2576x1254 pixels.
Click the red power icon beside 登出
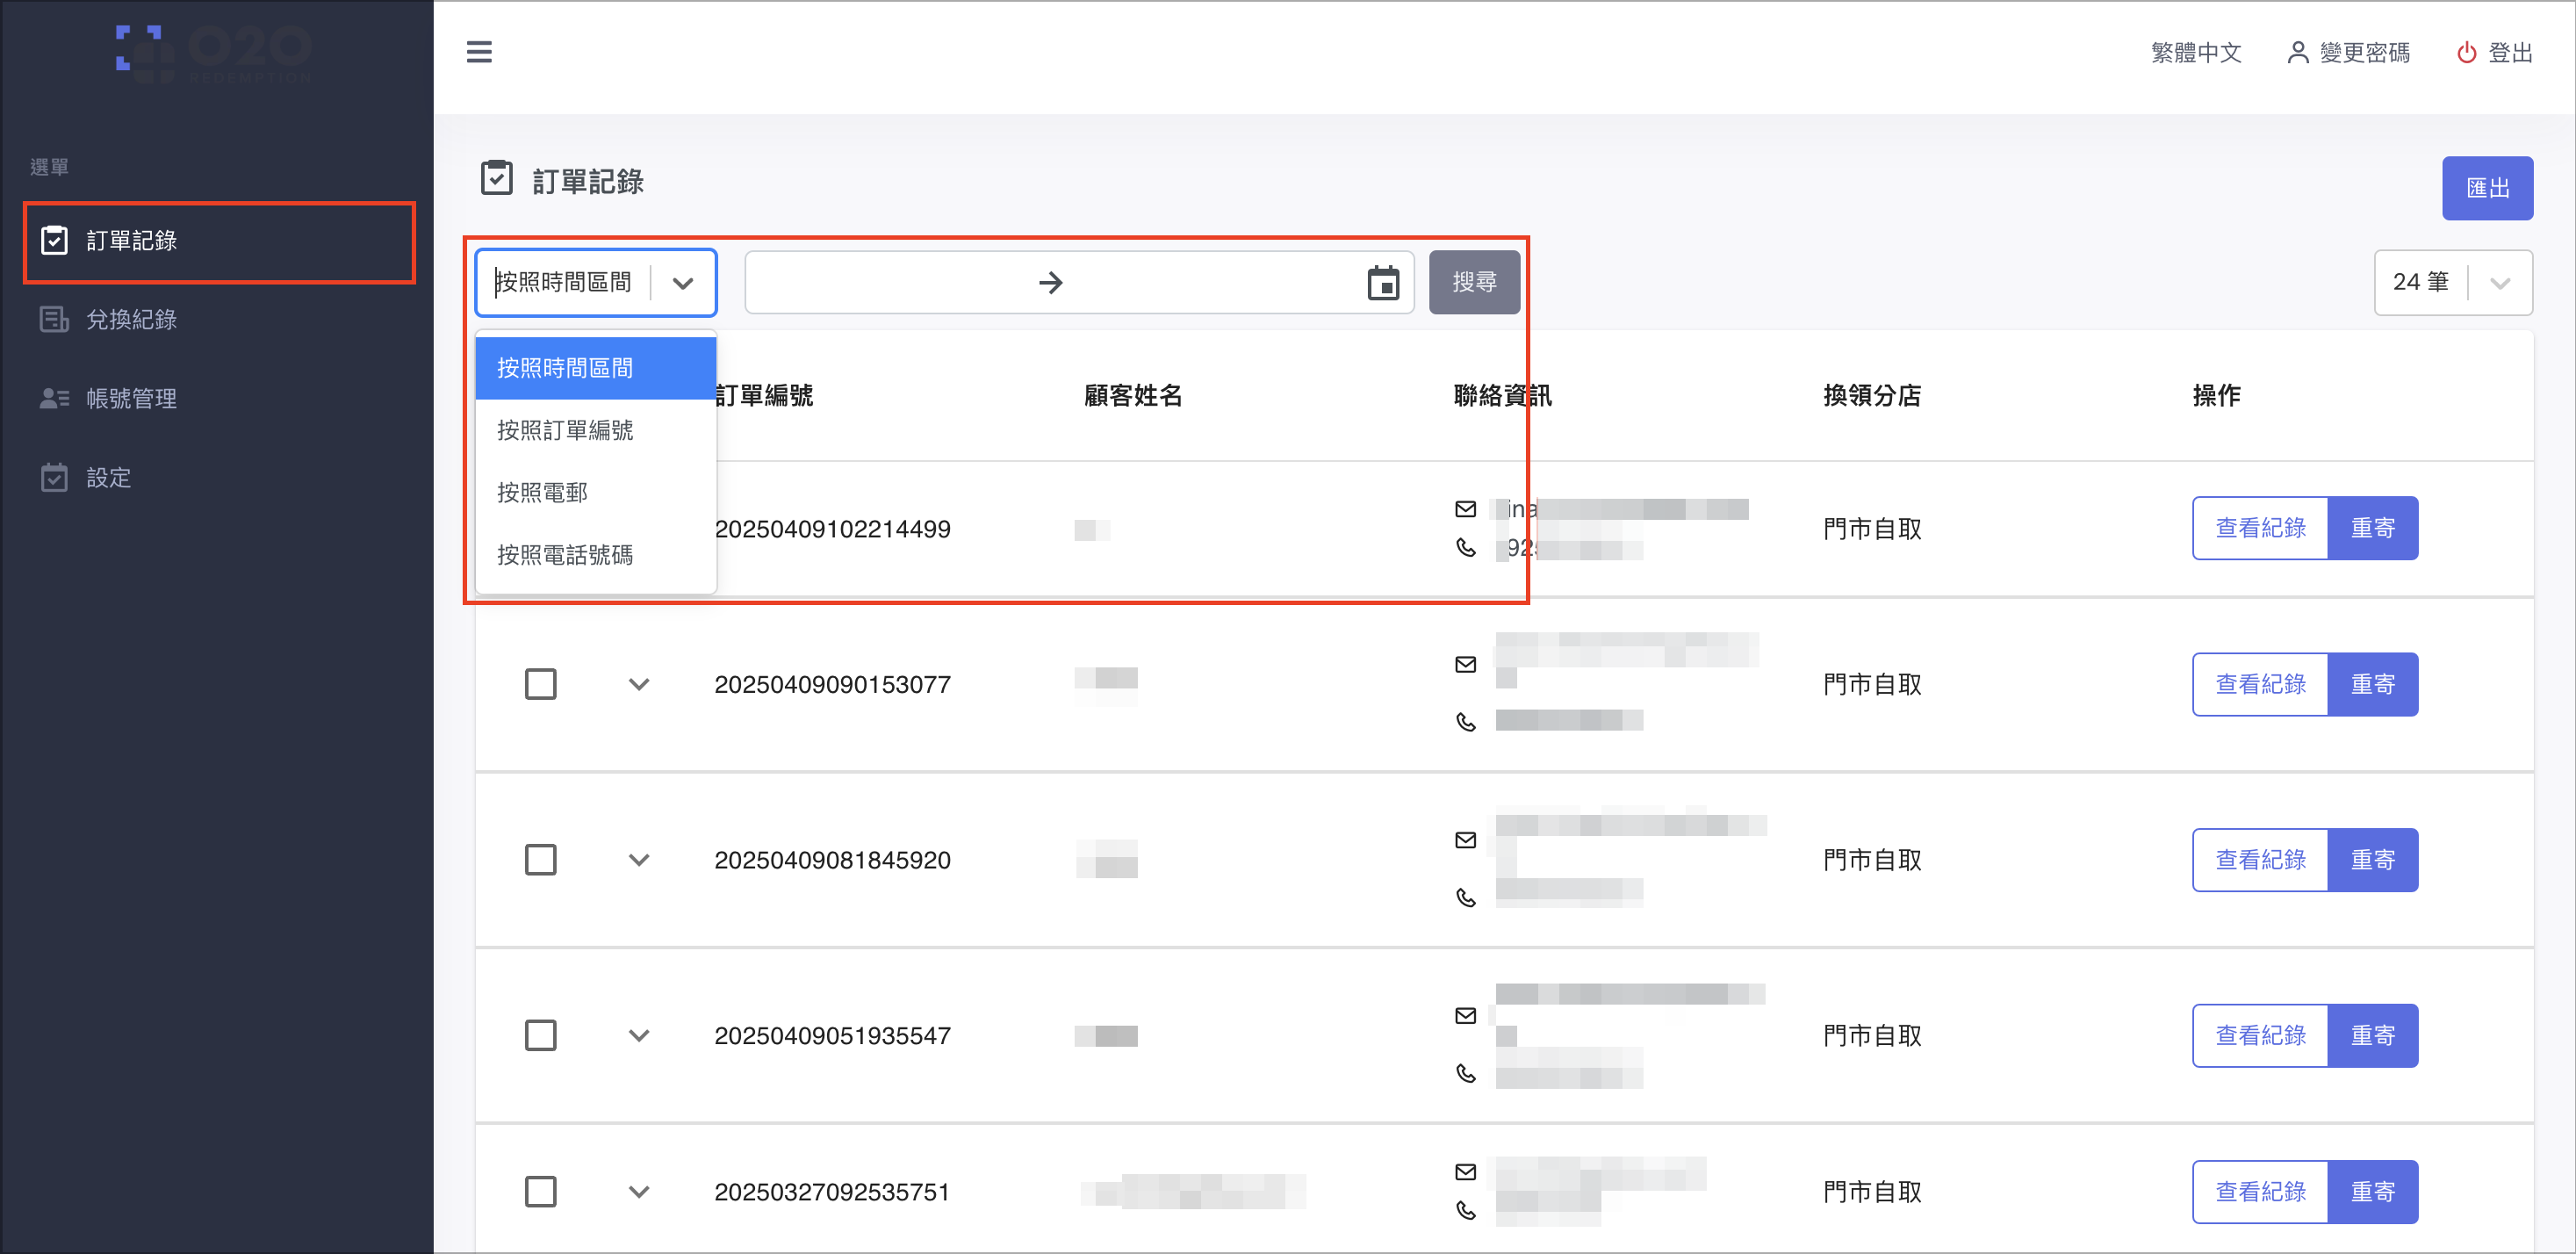2466,52
